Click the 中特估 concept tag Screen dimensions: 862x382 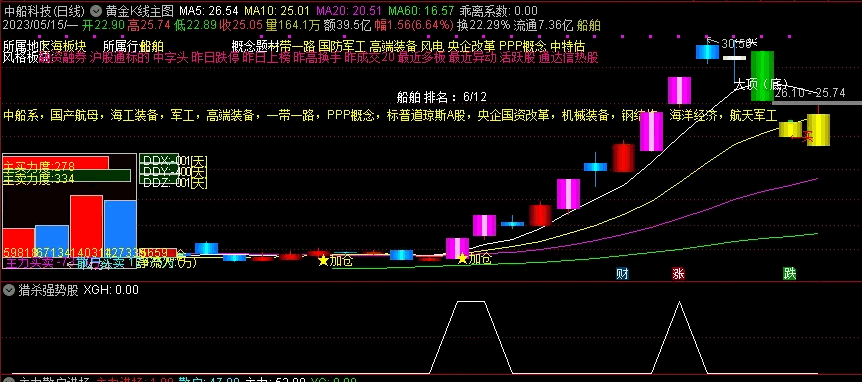tap(567, 46)
